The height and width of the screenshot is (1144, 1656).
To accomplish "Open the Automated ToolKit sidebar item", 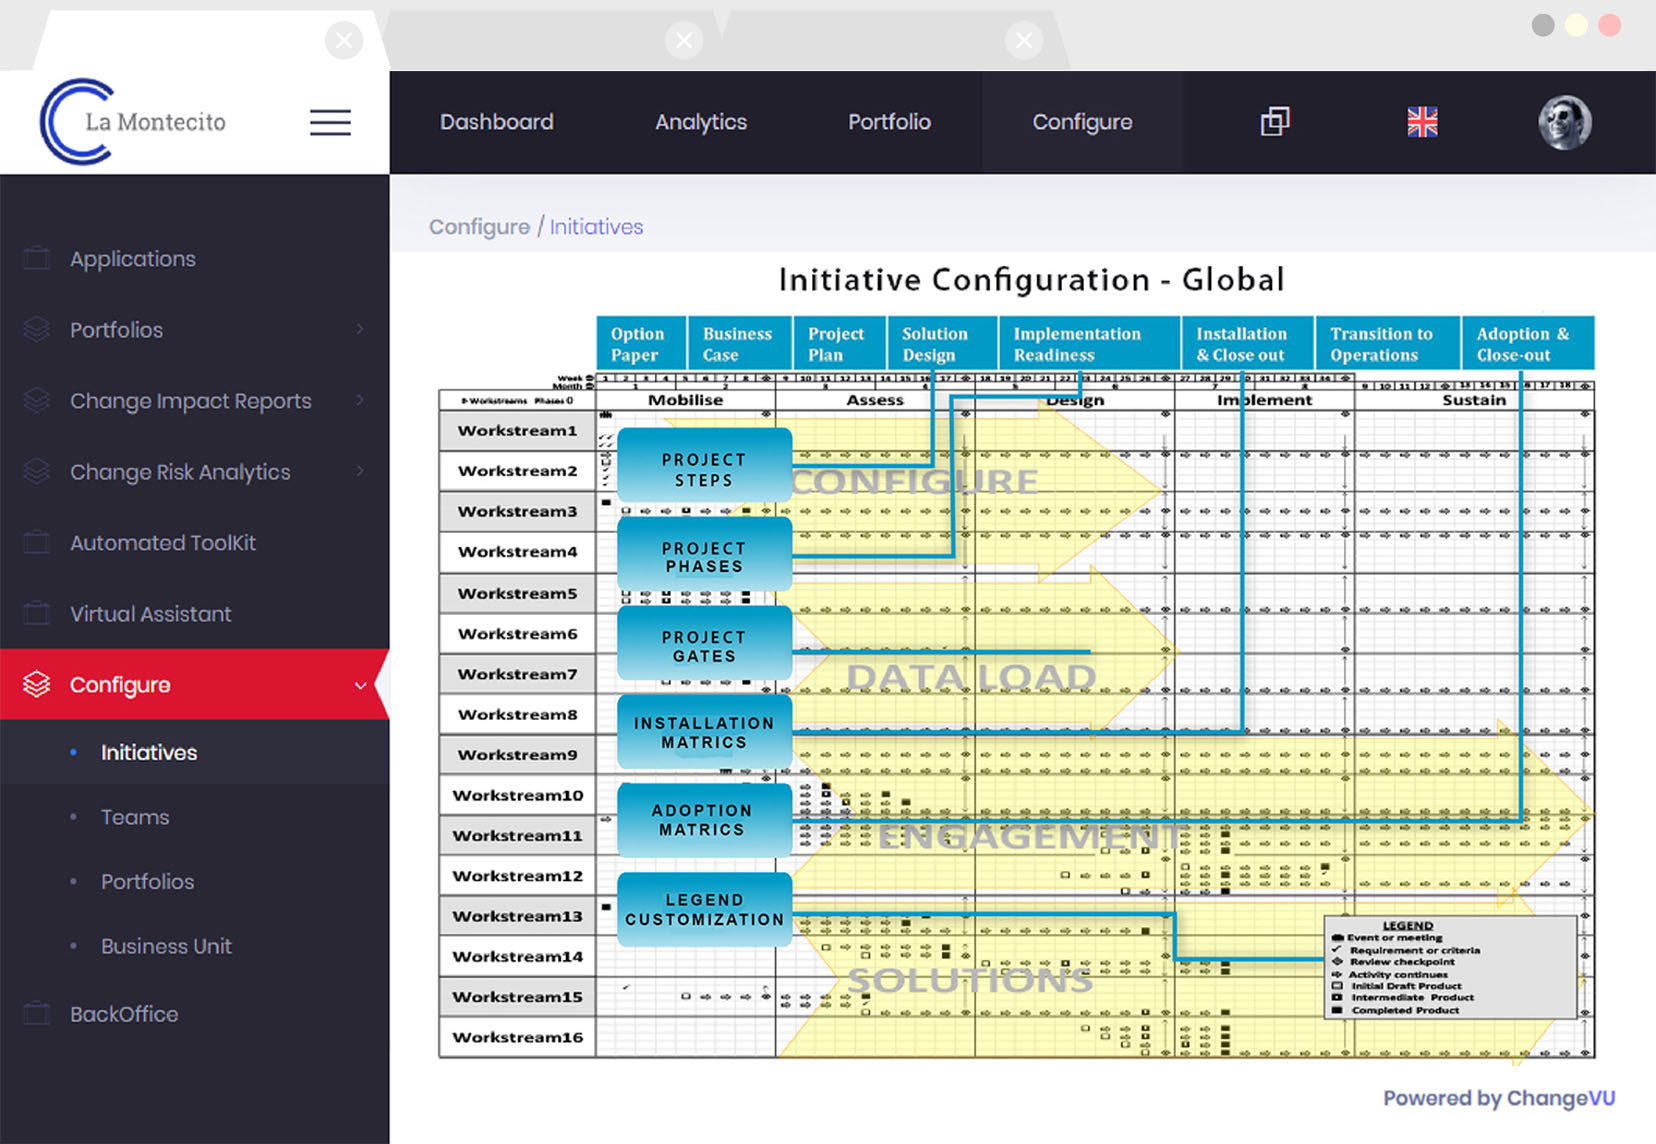I will tap(163, 542).
